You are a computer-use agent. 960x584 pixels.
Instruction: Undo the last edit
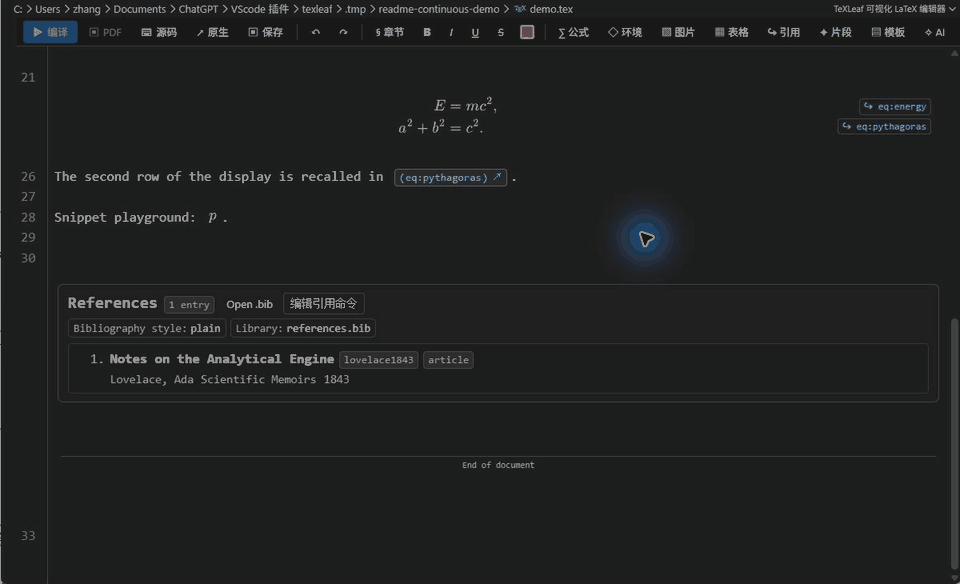[x=315, y=32]
